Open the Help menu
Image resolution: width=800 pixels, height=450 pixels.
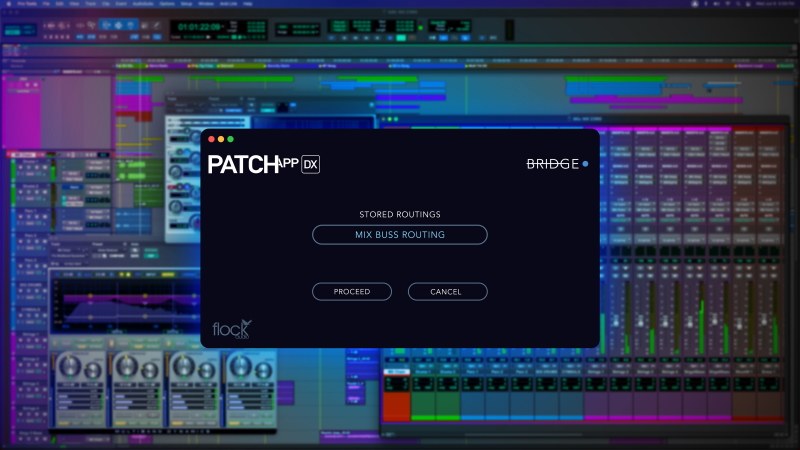(246, 4)
